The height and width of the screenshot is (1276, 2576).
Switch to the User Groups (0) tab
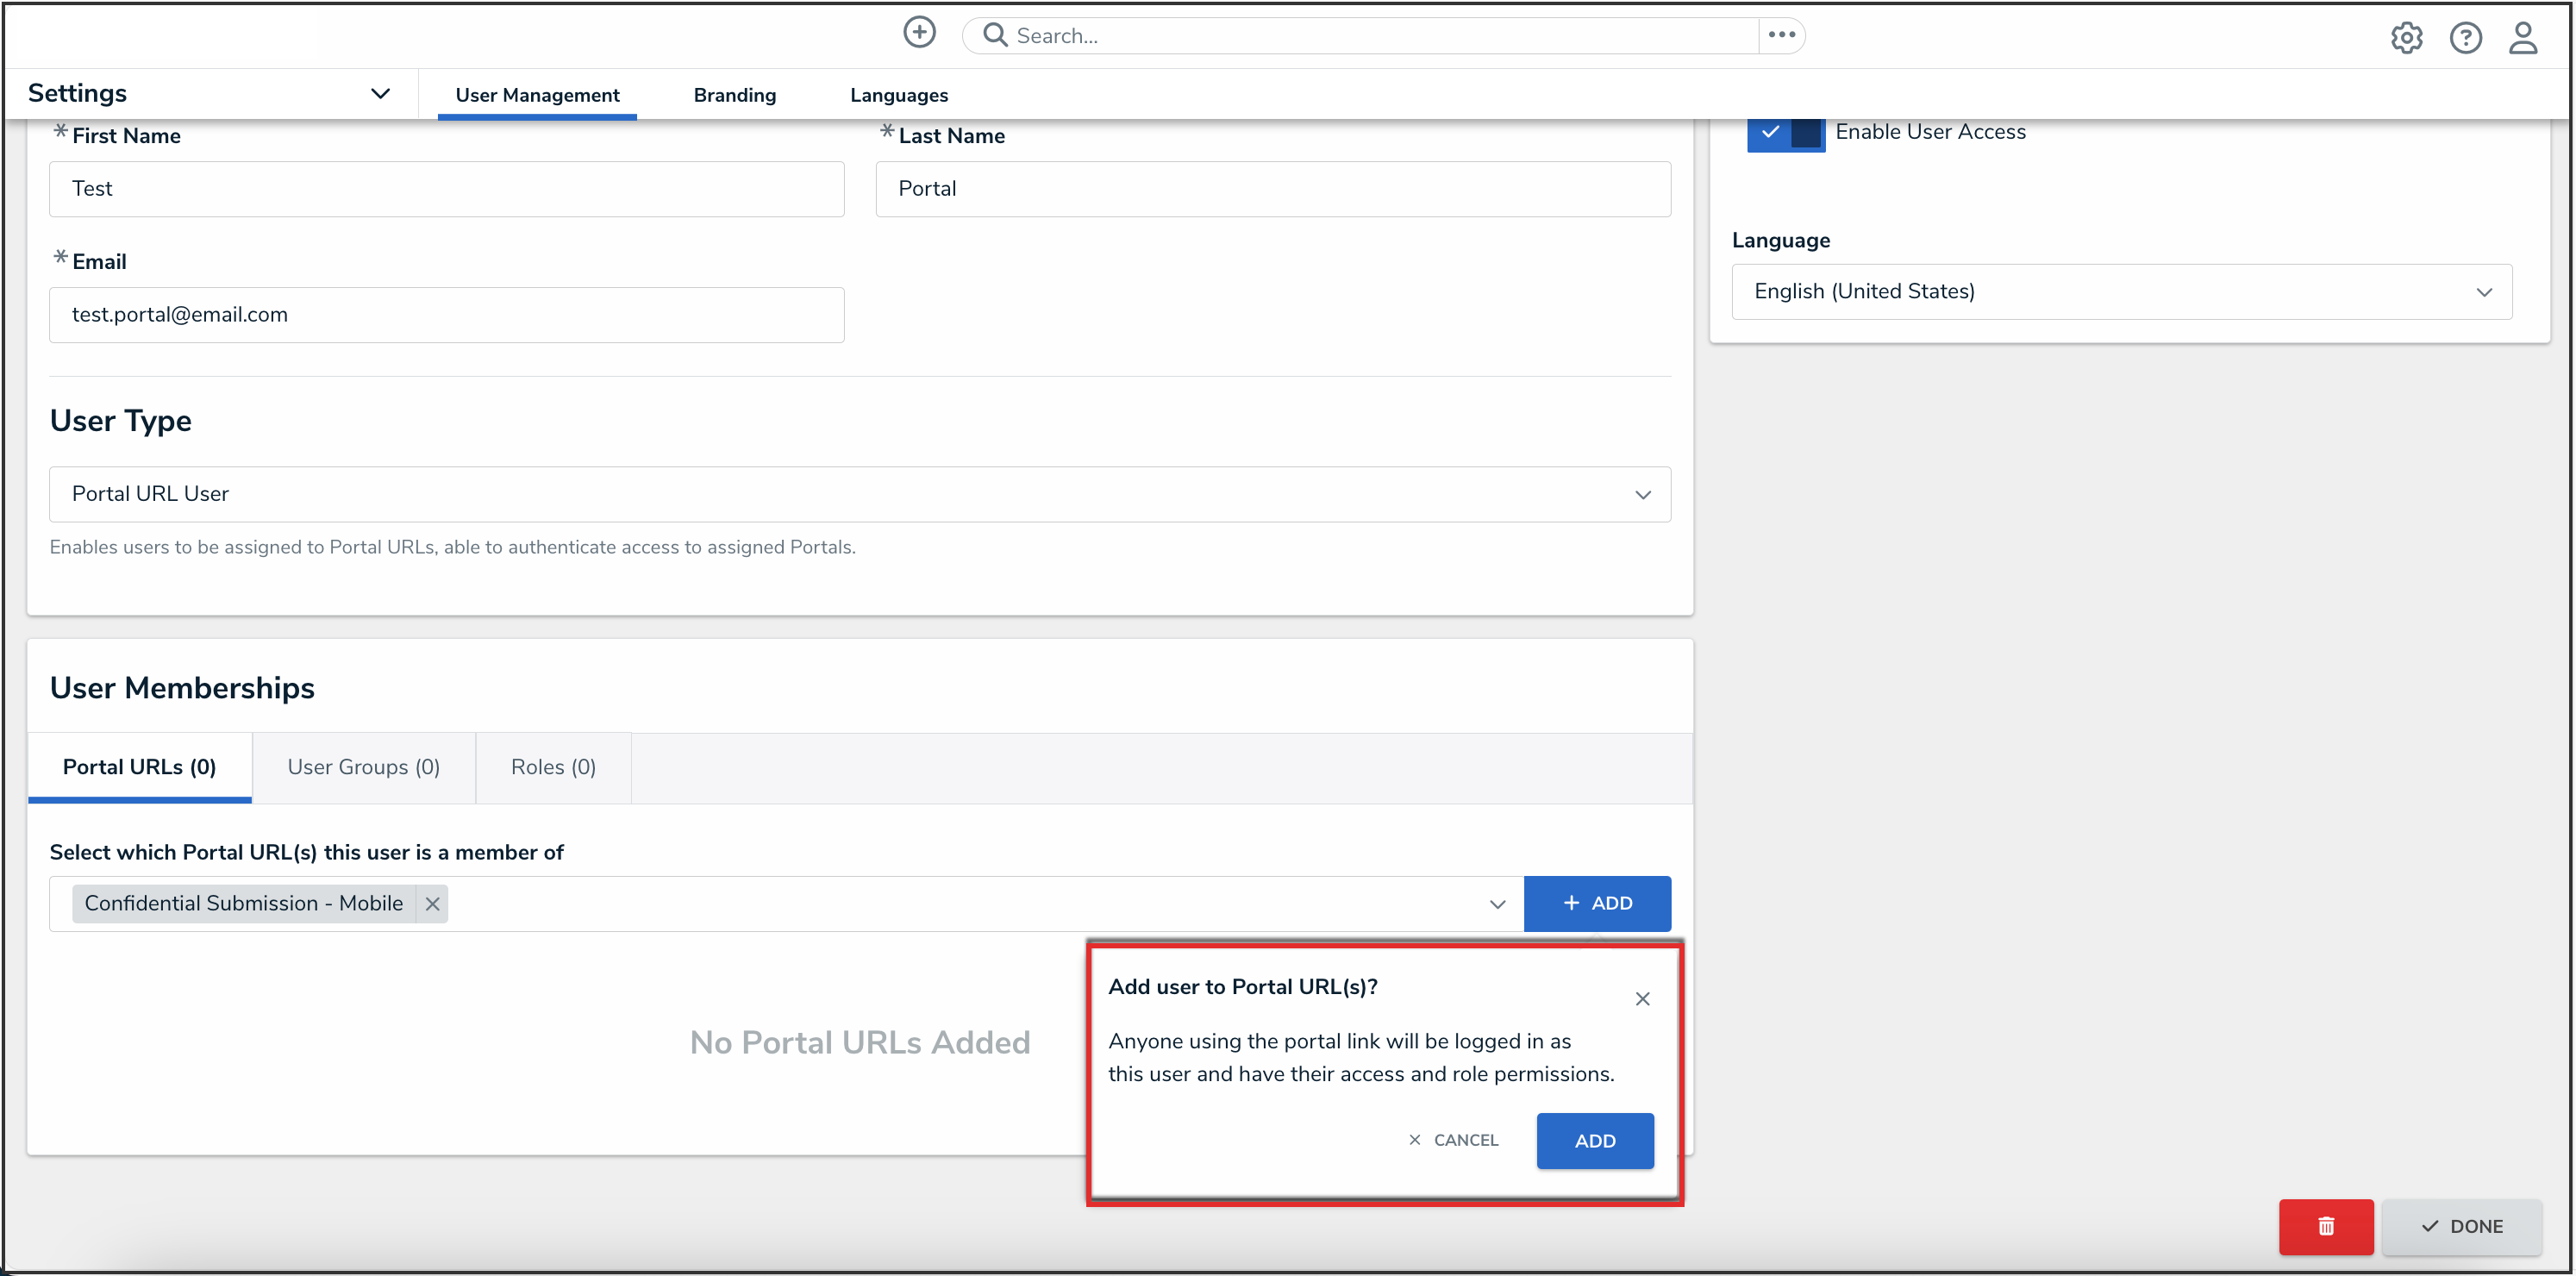point(363,766)
